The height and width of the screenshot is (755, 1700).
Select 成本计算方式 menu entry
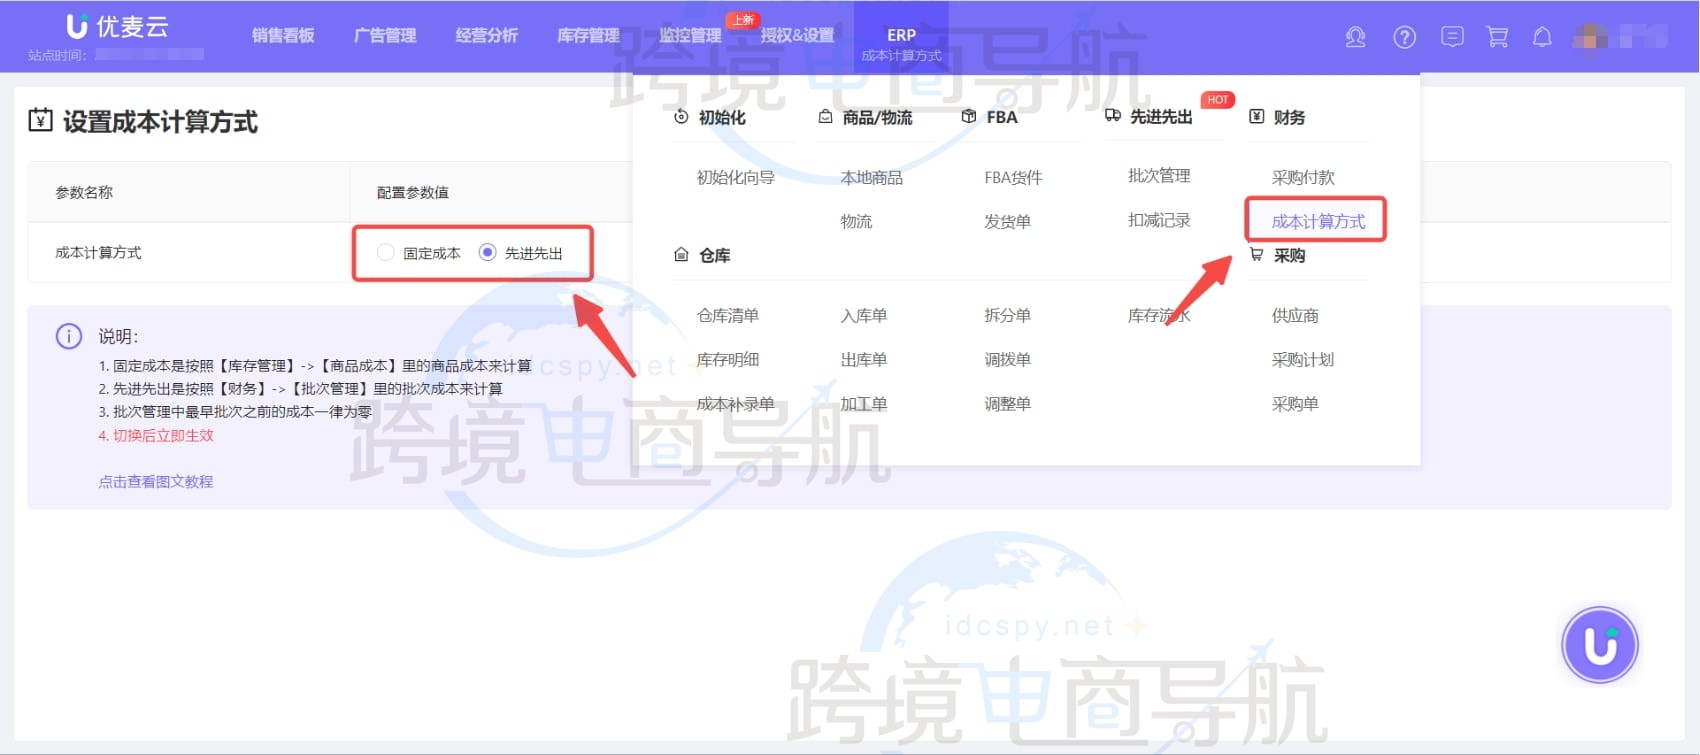coord(1318,222)
